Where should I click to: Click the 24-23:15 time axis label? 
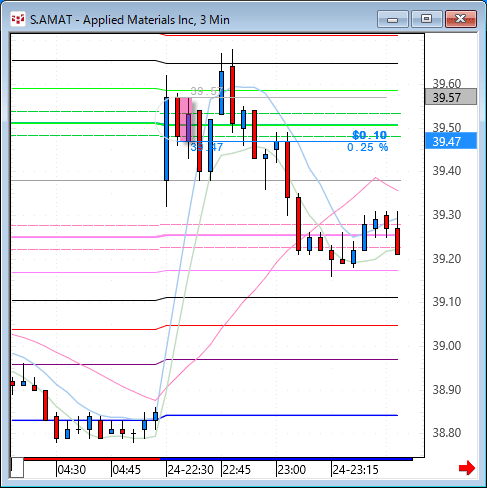coord(355,470)
